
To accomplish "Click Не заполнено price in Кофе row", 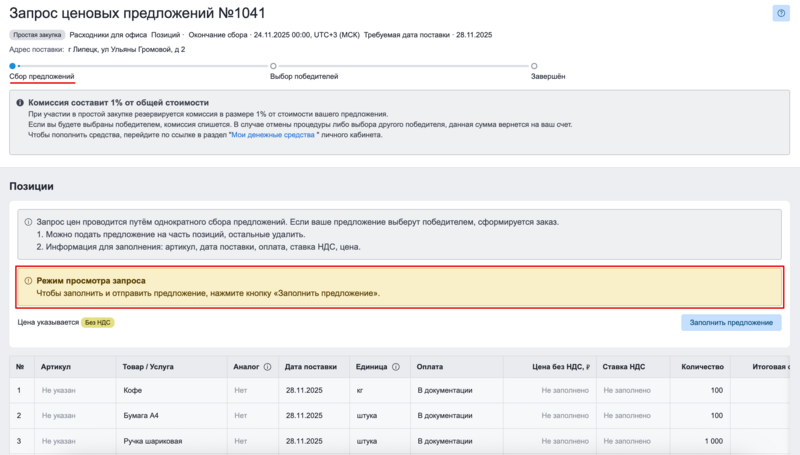I will 565,390.
